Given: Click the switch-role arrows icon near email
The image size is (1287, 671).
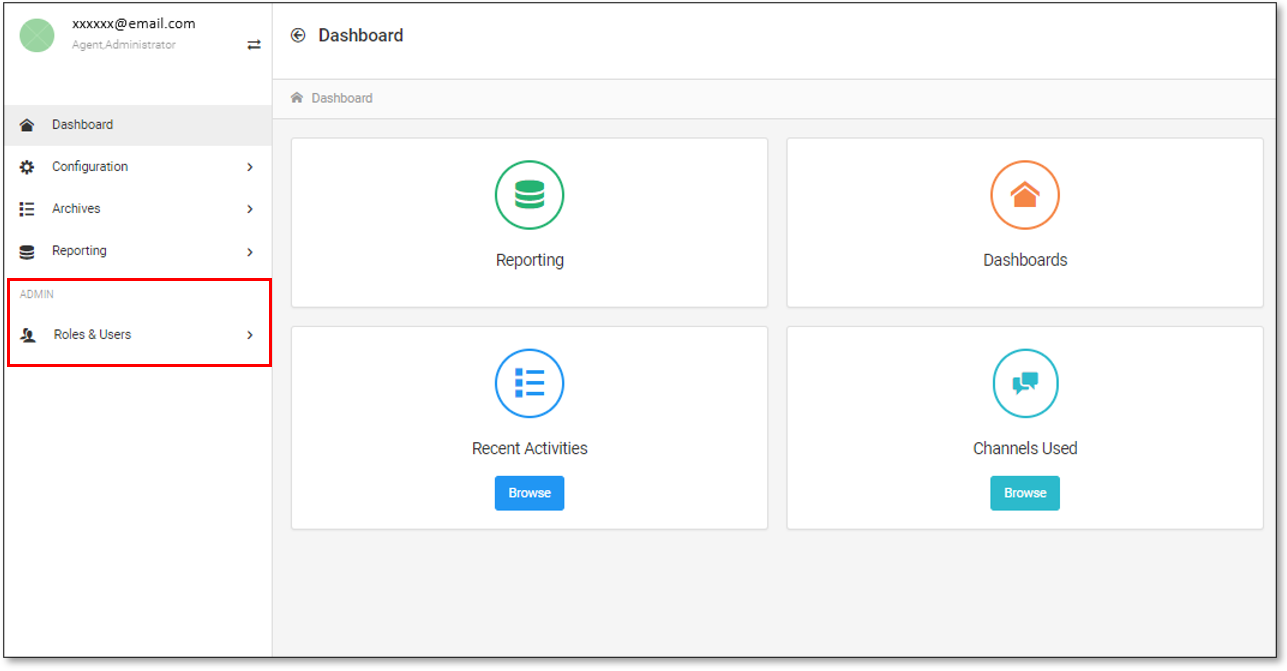Looking at the screenshot, I should click(254, 45).
